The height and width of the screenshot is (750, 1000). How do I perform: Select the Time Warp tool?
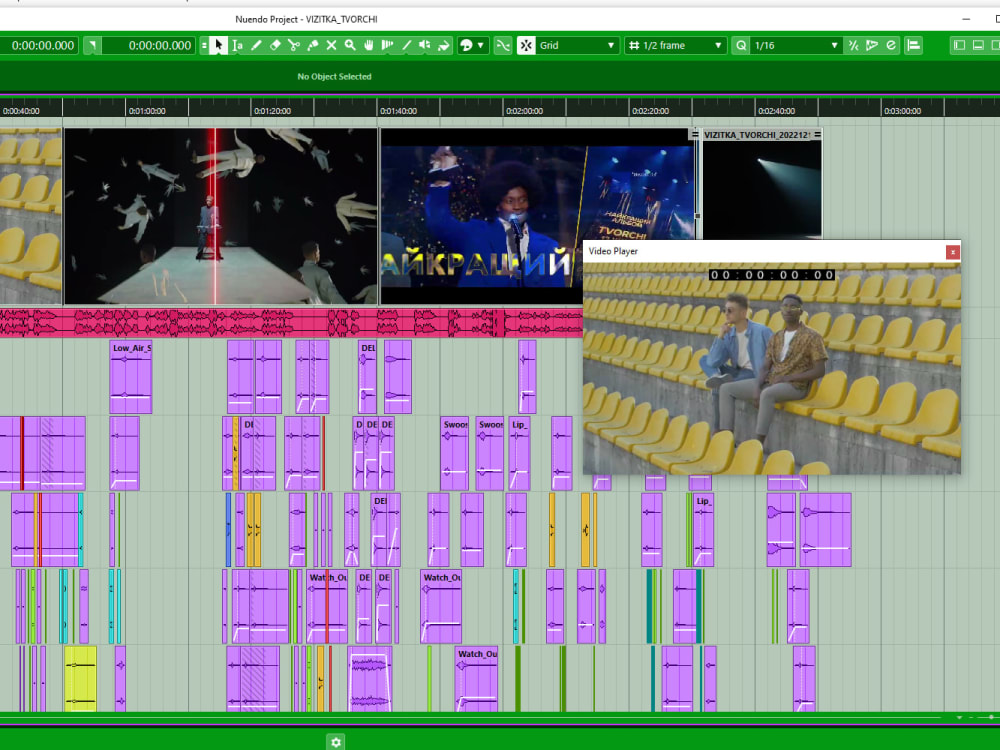click(387, 45)
